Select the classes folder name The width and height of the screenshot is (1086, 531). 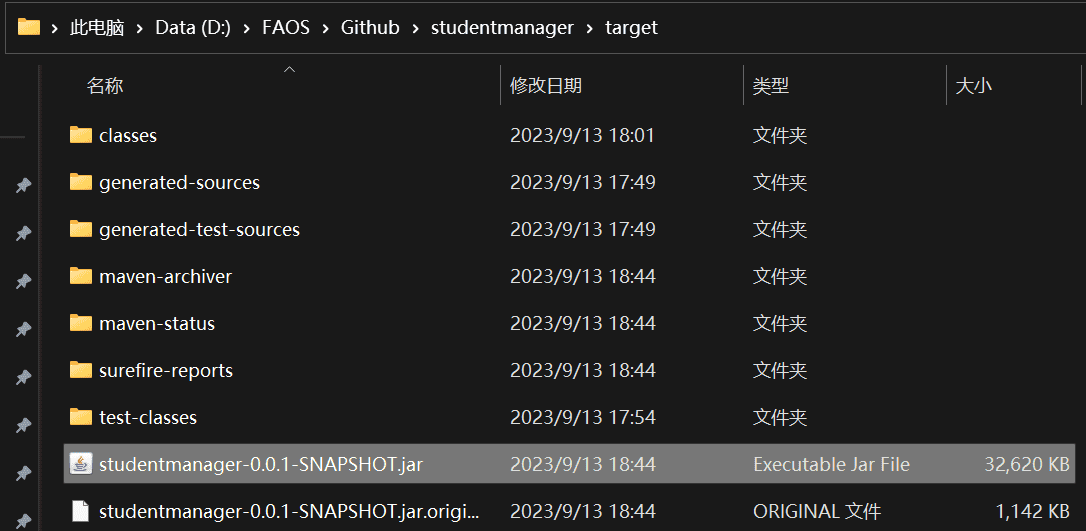pyautogui.click(x=128, y=136)
